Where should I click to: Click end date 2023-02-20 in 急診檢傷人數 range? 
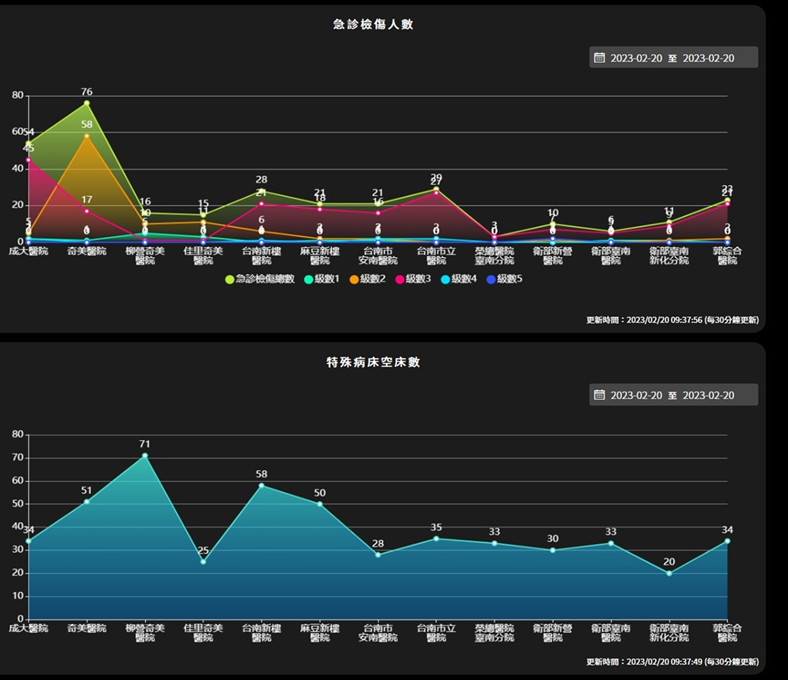pos(708,58)
